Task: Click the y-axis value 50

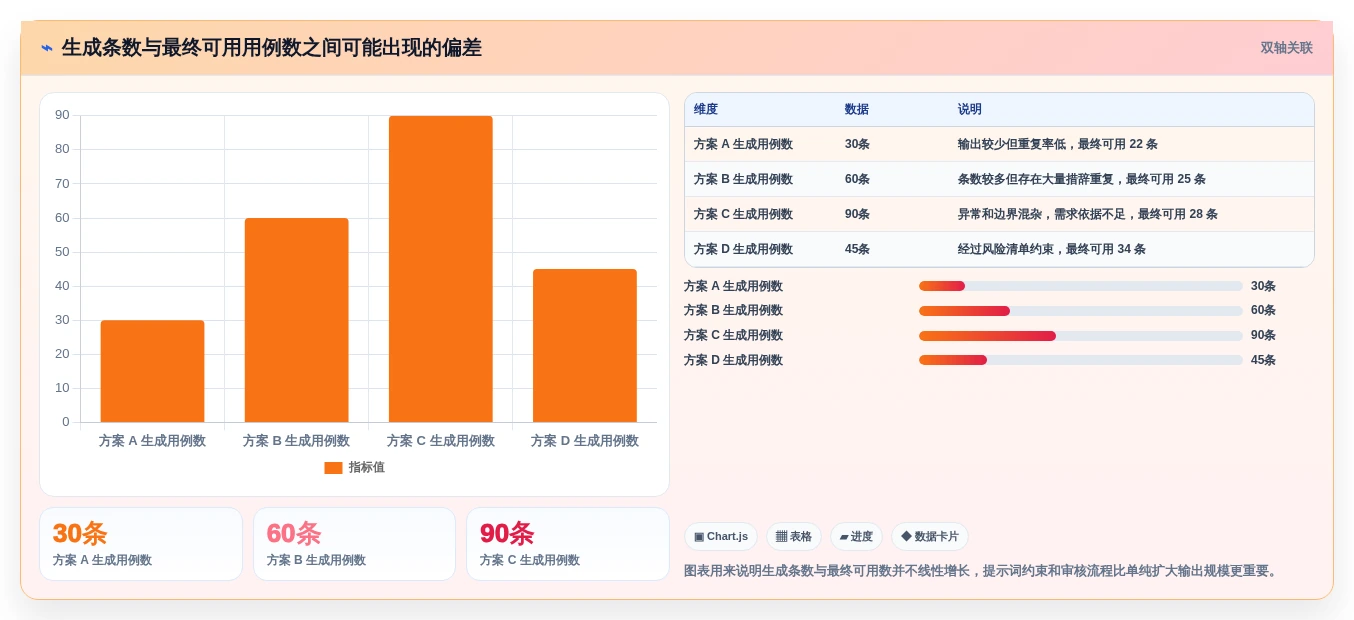Action: click(x=62, y=252)
